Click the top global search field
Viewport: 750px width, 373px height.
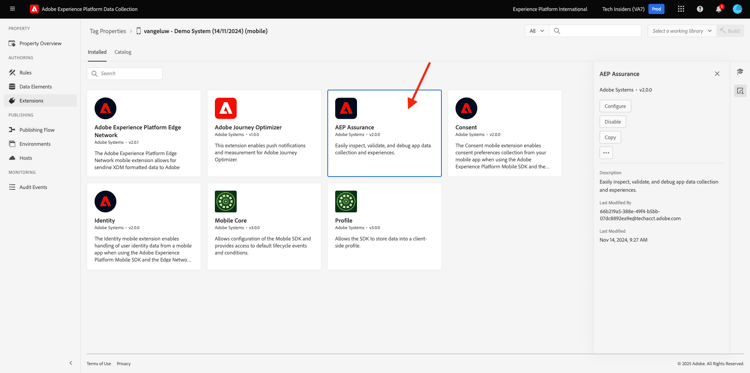click(595, 31)
